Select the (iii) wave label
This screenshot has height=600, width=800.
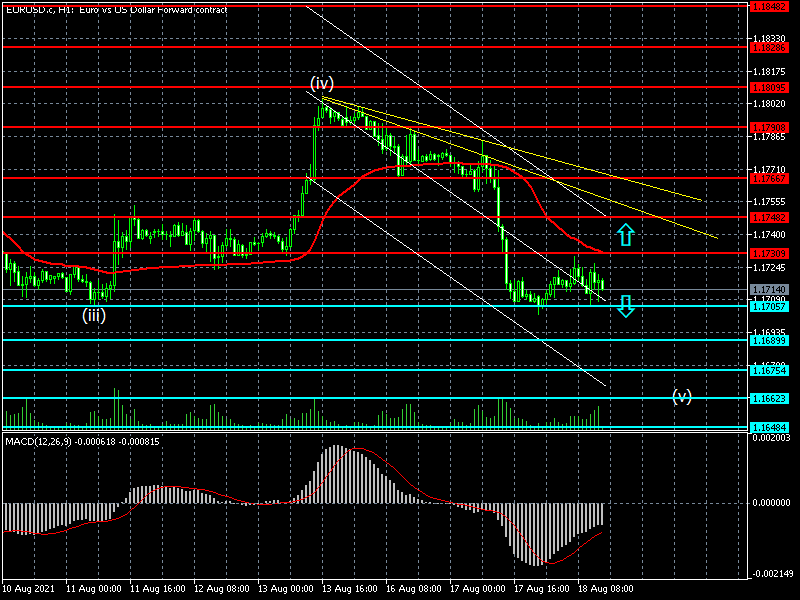coord(94,315)
